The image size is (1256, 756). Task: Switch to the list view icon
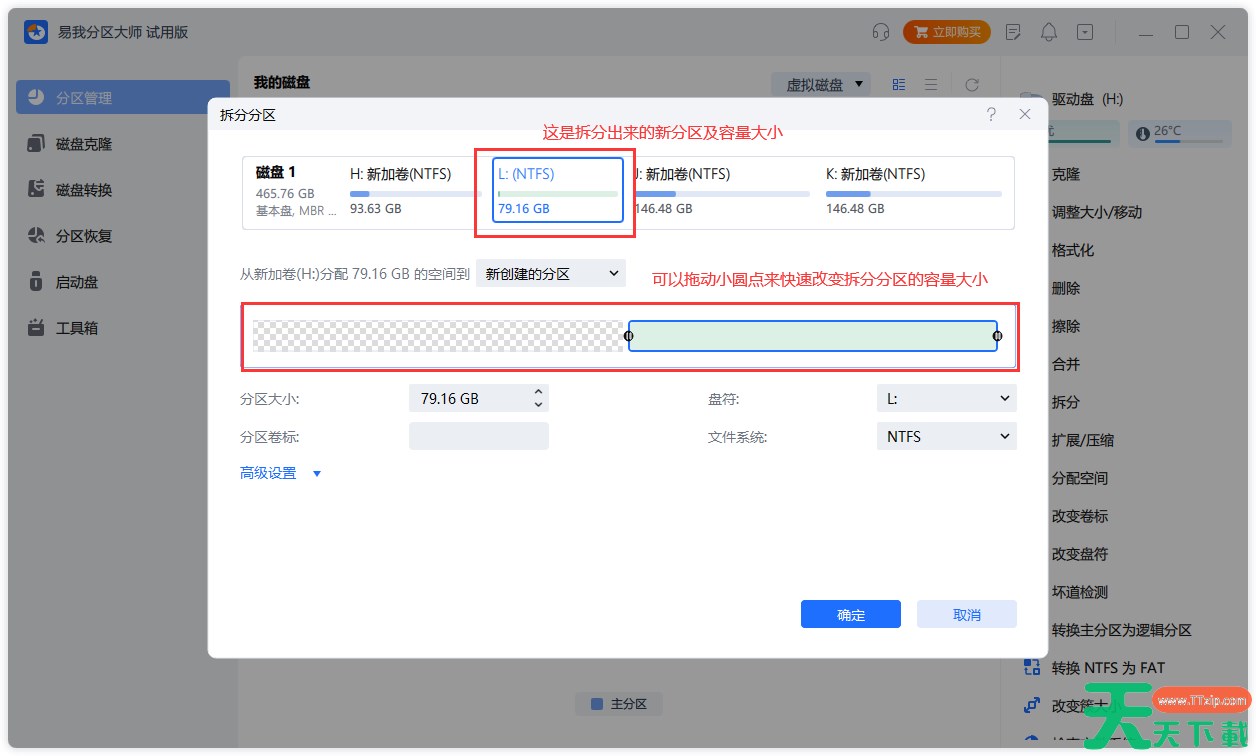[x=931, y=85]
